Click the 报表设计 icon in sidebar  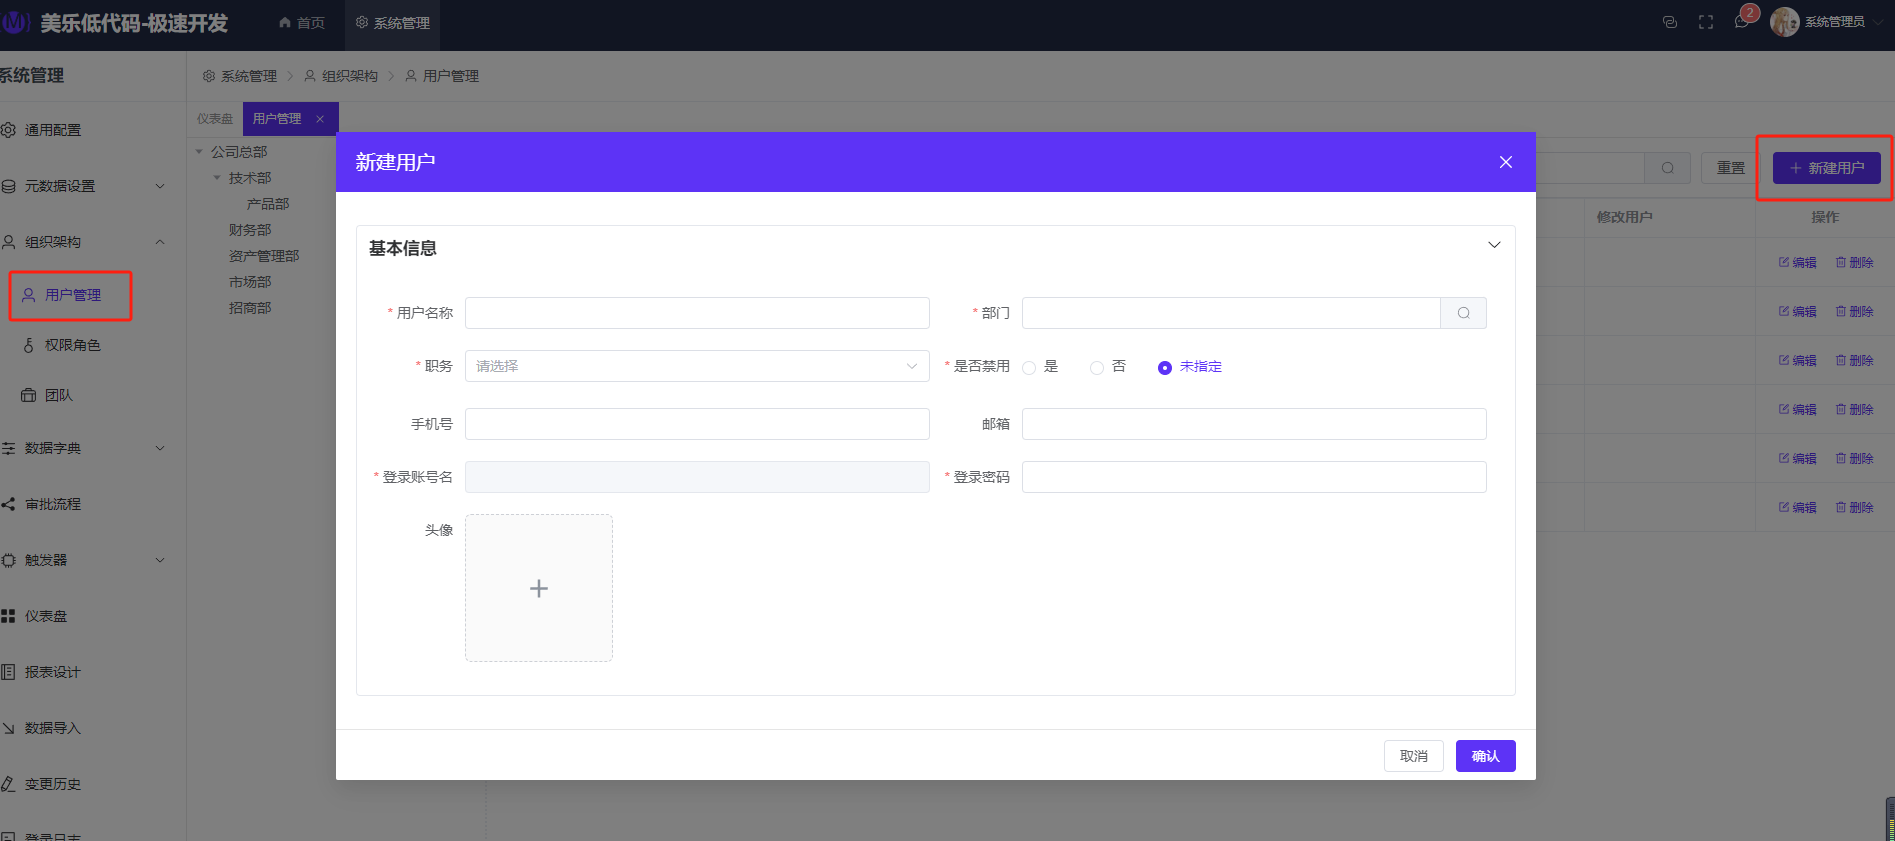[x=8, y=672]
